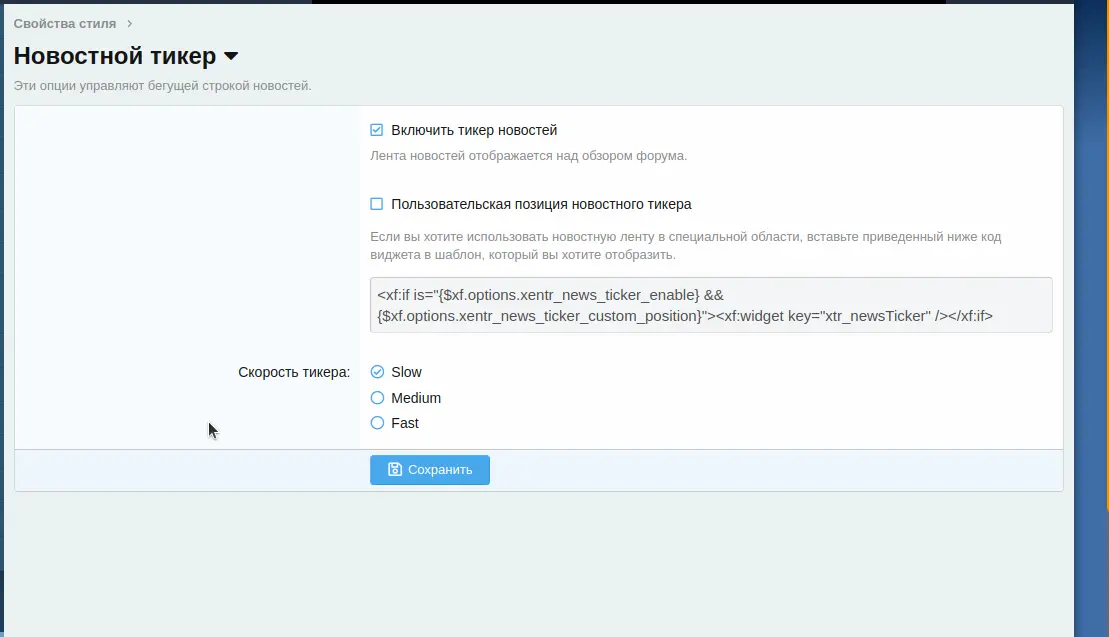Viewport: 1109px width, 637px height.
Task: Click the Пользовательская позиция новостного тикера label
Action: 541,204
